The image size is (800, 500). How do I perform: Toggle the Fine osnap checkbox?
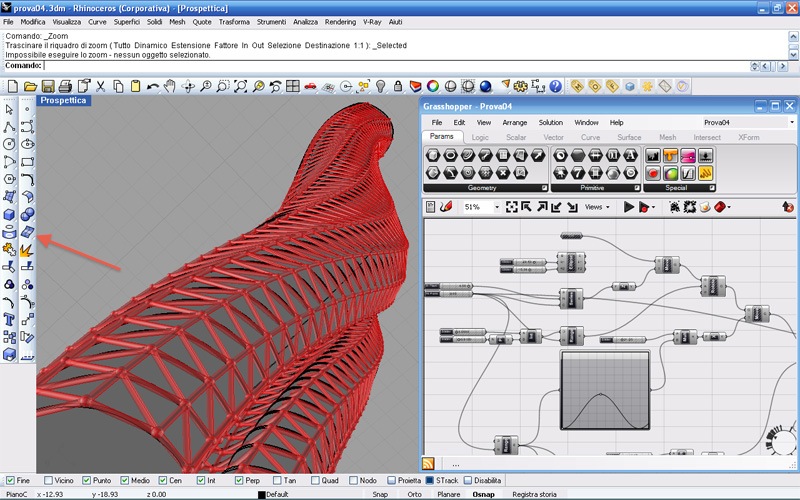point(10,481)
